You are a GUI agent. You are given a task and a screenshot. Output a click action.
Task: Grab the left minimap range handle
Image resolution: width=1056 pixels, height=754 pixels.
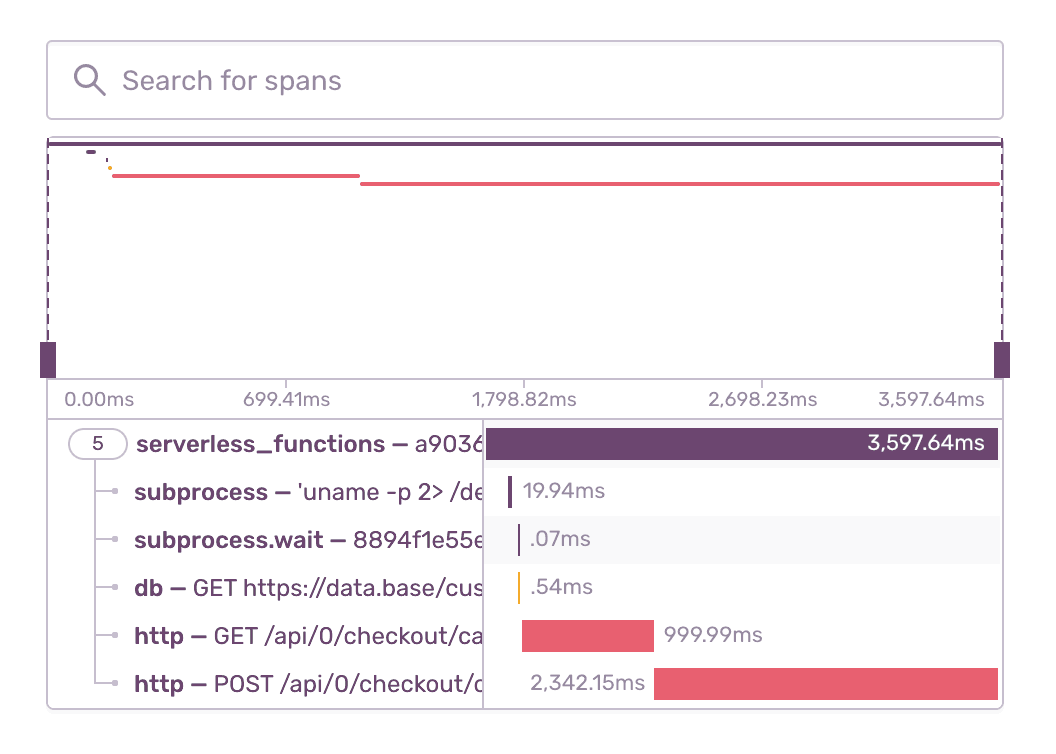(x=47, y=360)
